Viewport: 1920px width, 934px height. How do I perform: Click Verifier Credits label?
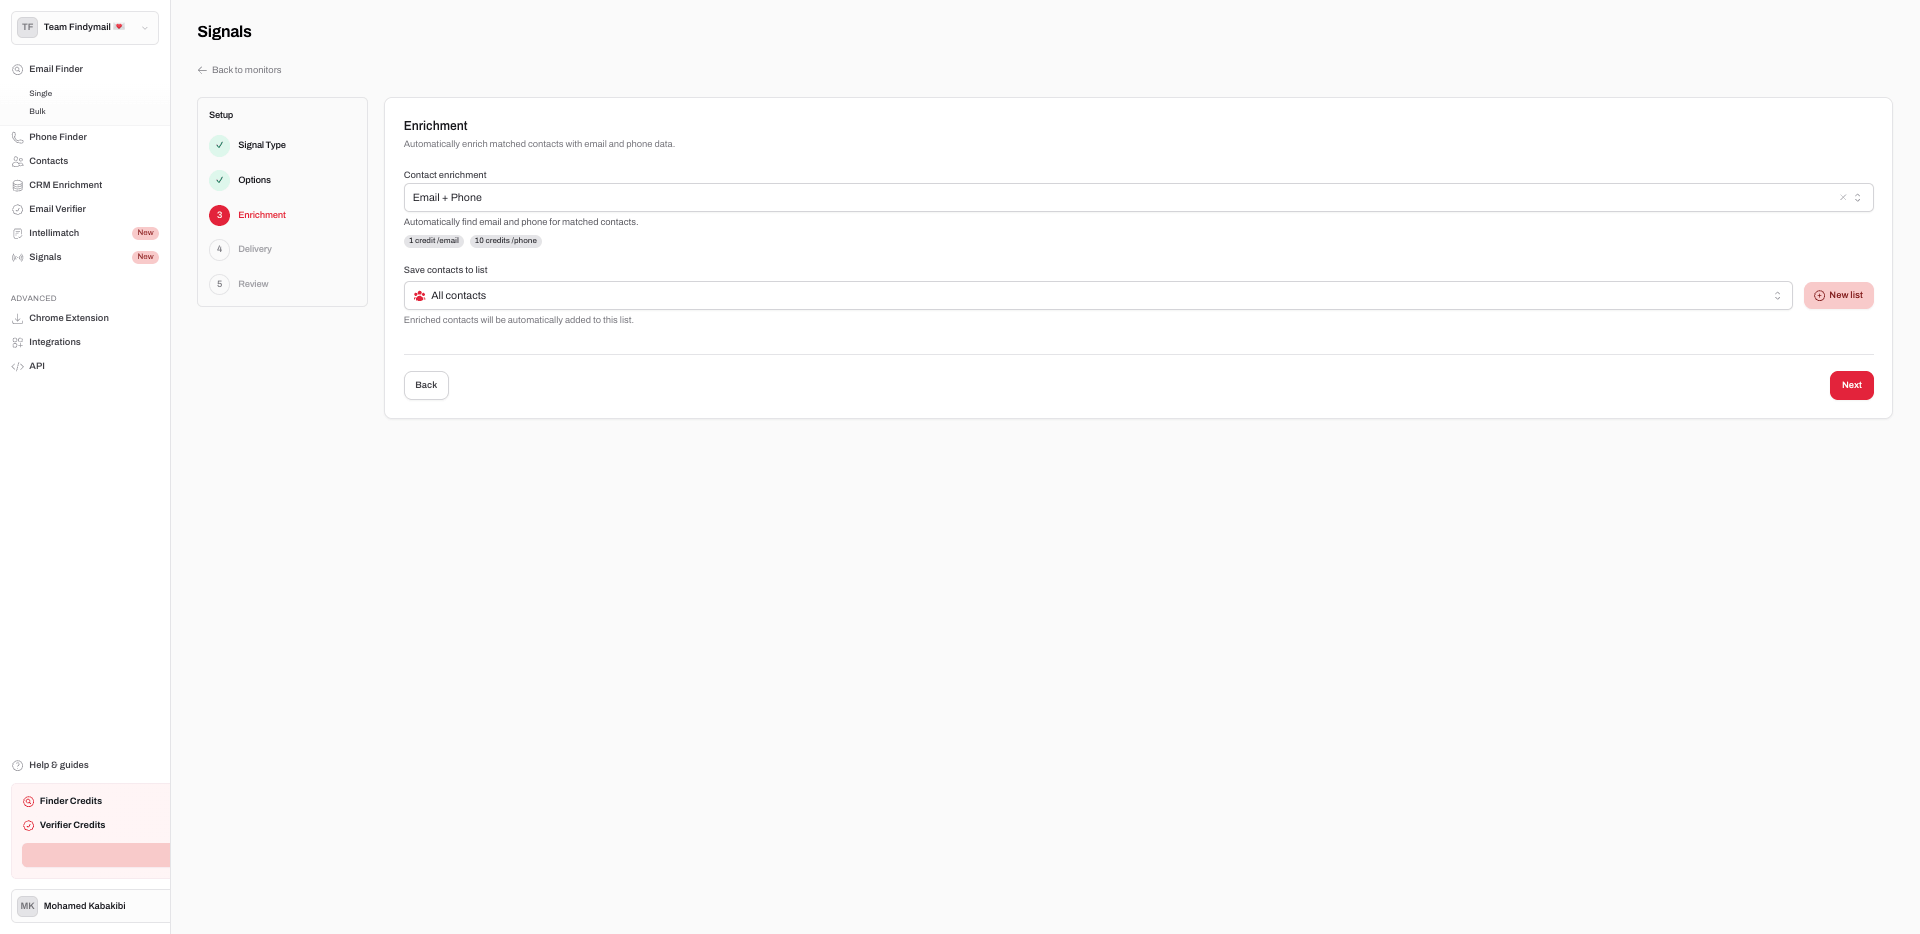[73, 825]
